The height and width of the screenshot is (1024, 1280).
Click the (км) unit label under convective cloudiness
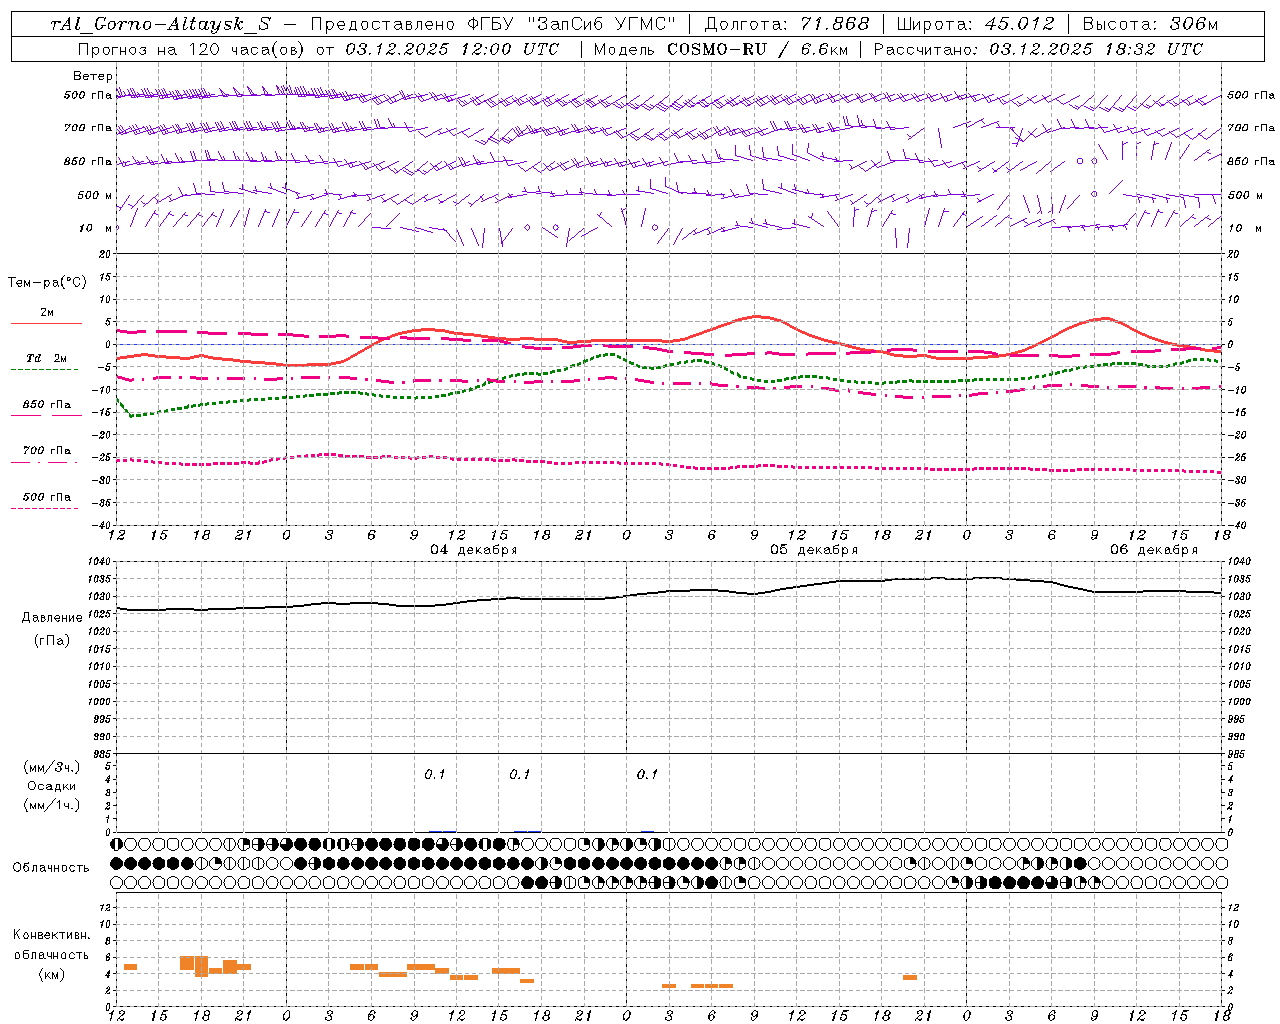[x=52, y=974]
